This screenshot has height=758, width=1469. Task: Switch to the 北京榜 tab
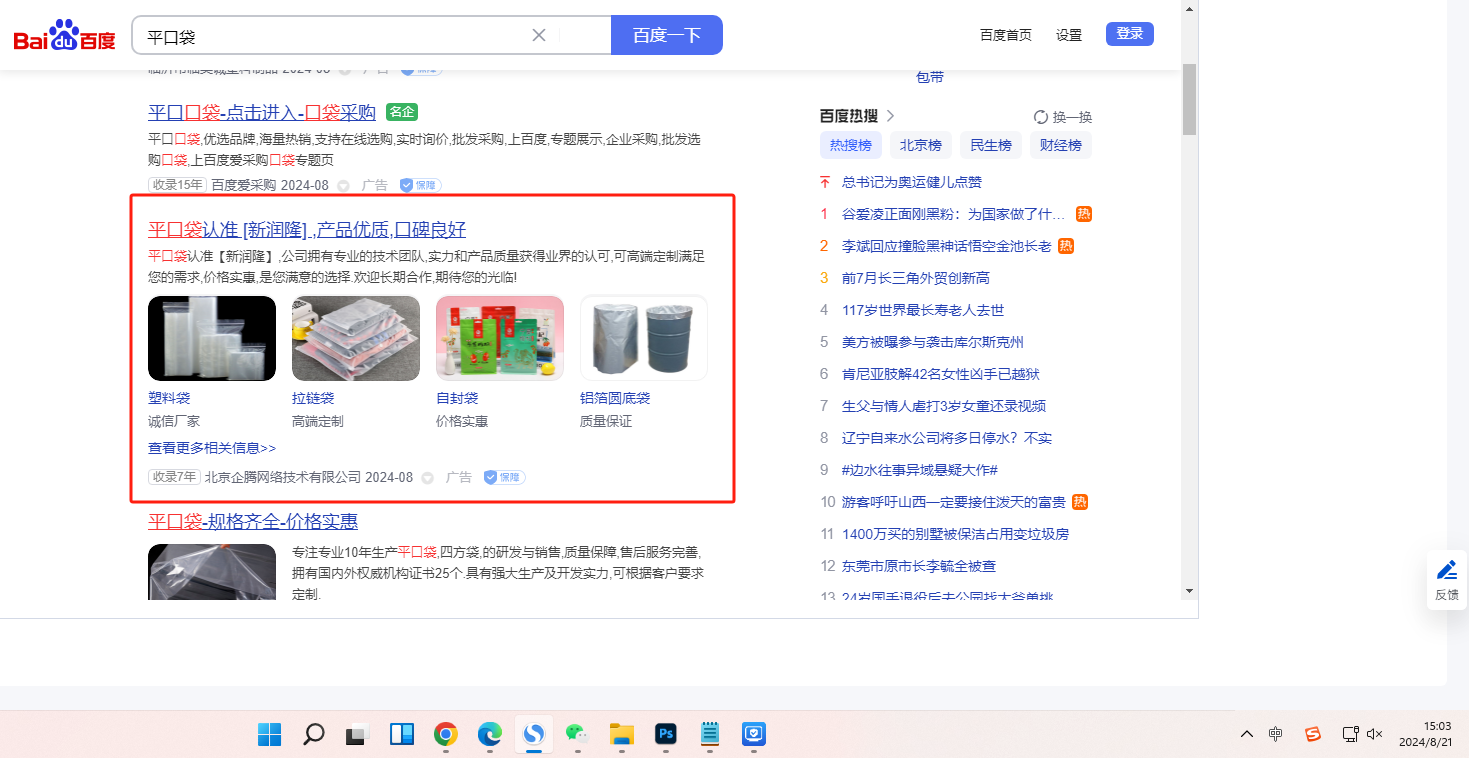tap(921, 145)
